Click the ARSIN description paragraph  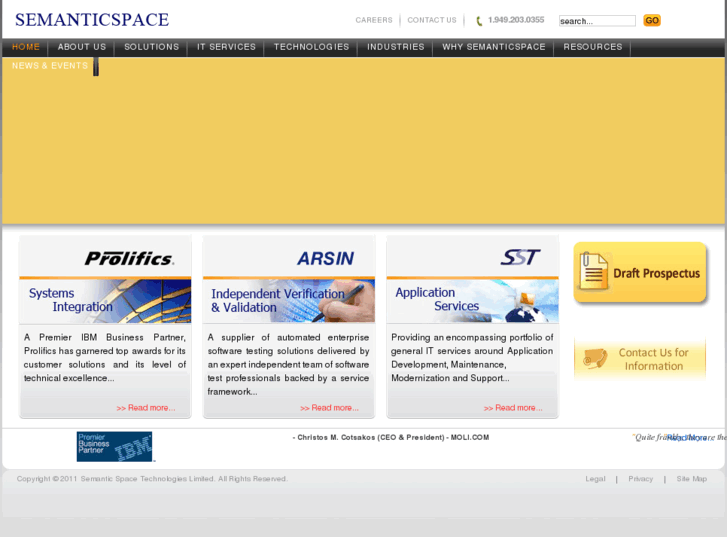(x=288, y=365)
